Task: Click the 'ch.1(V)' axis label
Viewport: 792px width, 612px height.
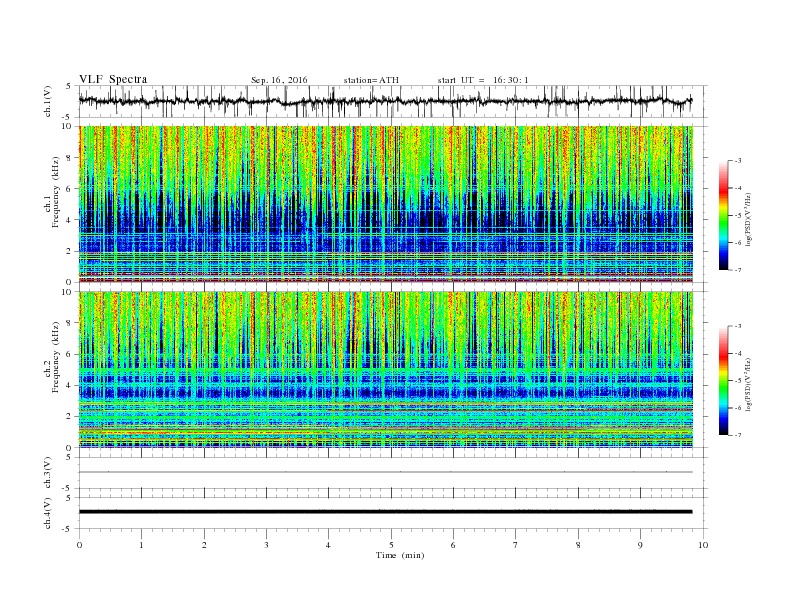Action: click(48, 101)
